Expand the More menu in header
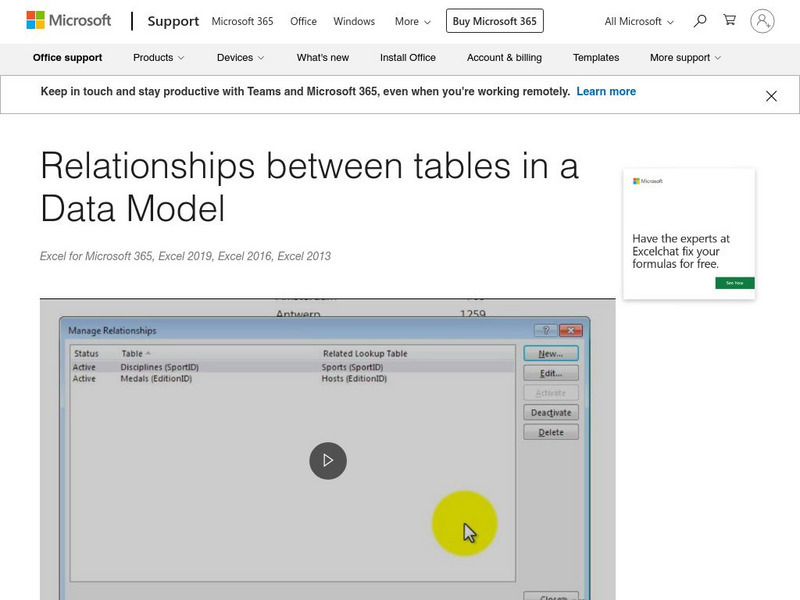The image size is (800, 600). [x=412, y=21]
